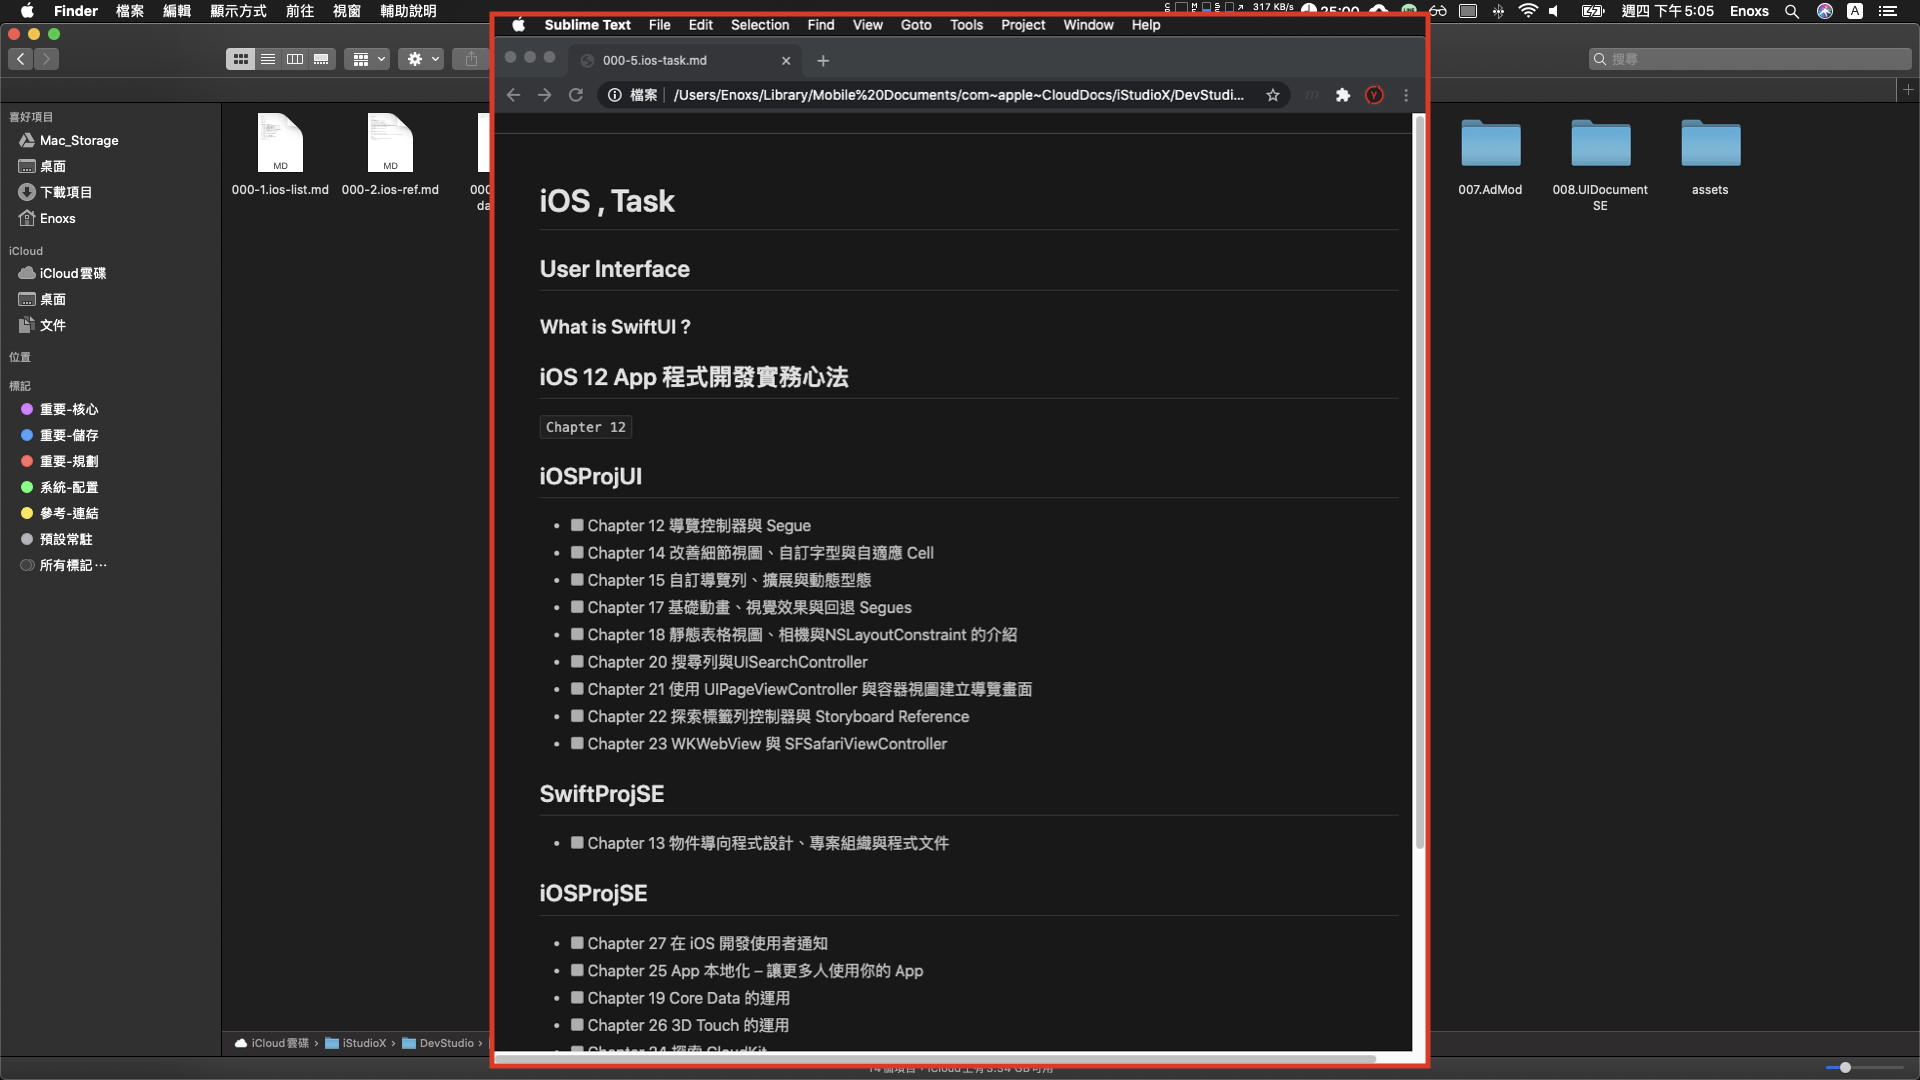Go back in the Finder window
Screen dimensions: 1920x1080
pos(21,59)
